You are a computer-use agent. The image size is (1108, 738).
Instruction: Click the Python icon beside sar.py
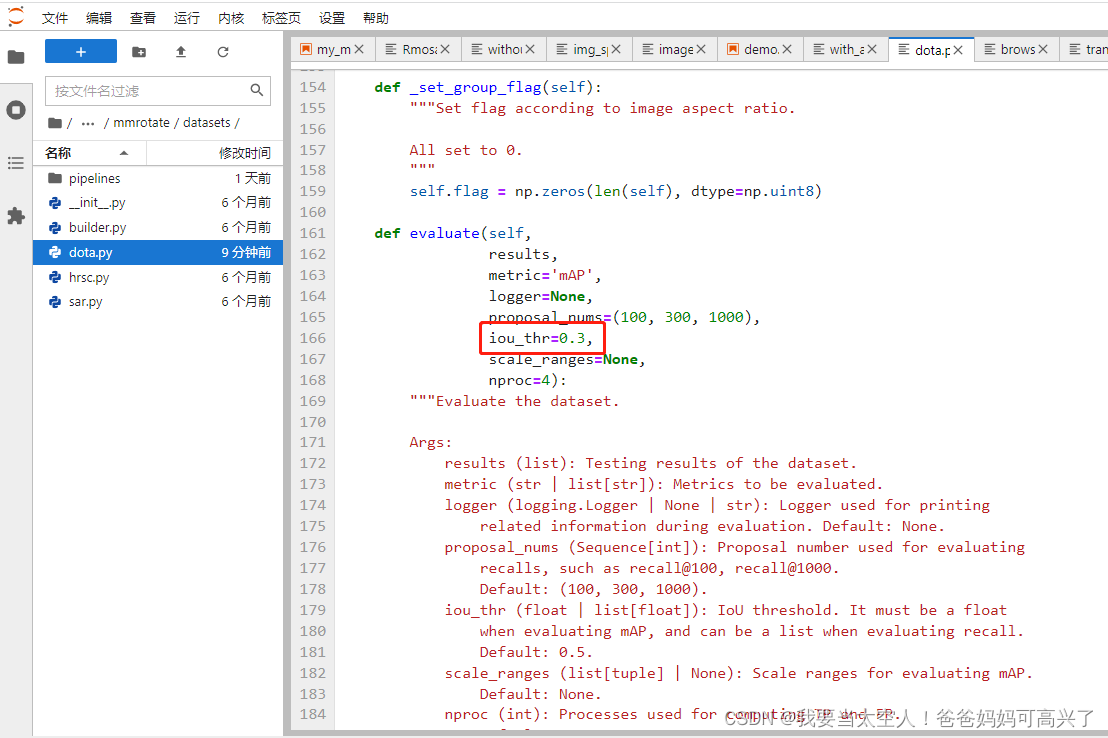point(55,302)
